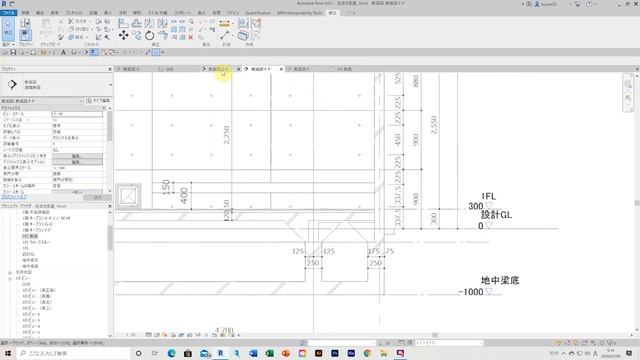Close the Project Browser panel

pos(109,206)
